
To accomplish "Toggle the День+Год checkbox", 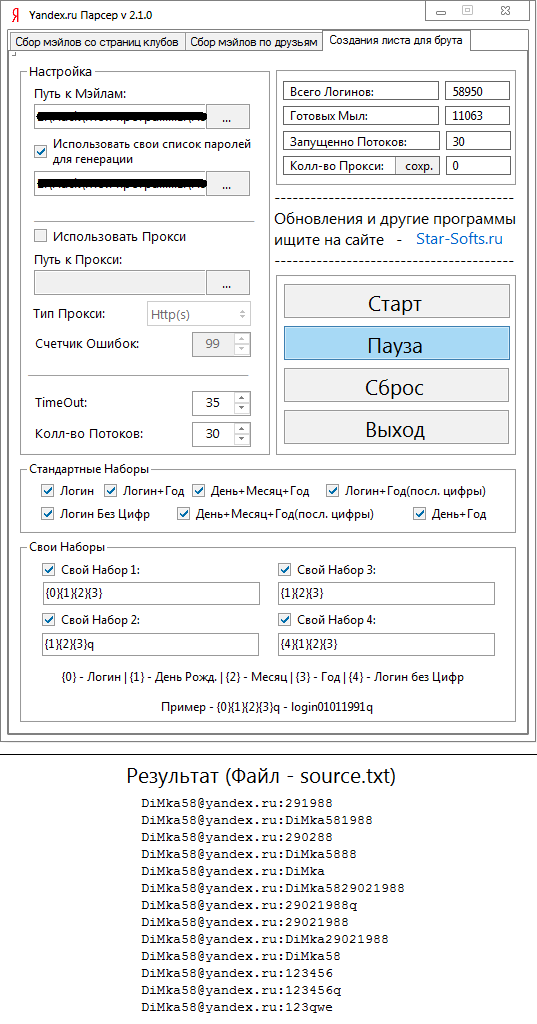I will pos(419,514).
